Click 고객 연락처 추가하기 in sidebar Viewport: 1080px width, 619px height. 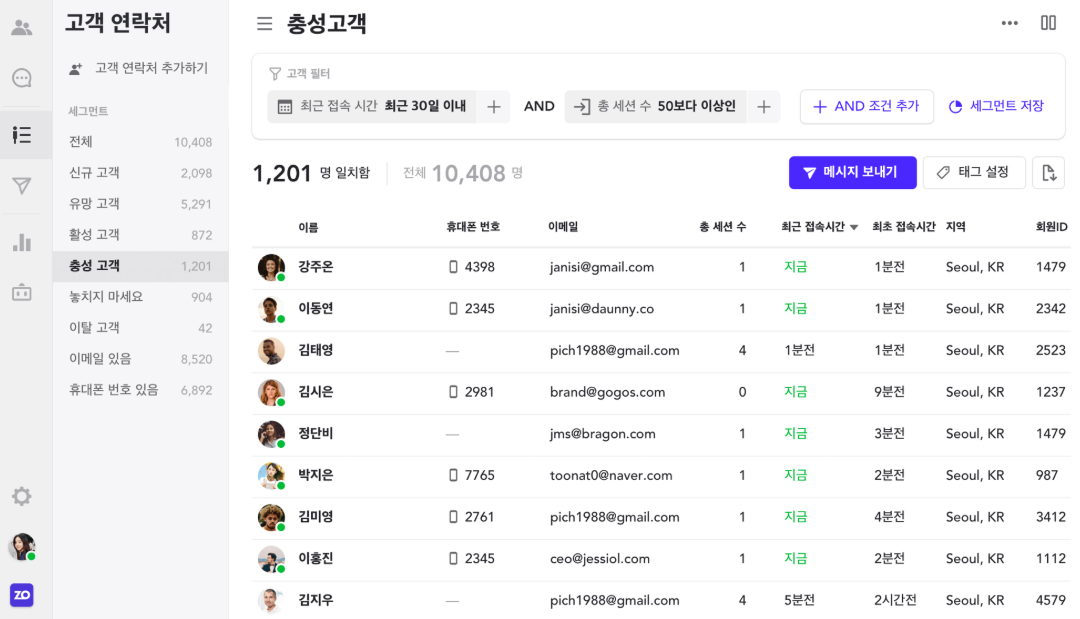coord(139,68)
